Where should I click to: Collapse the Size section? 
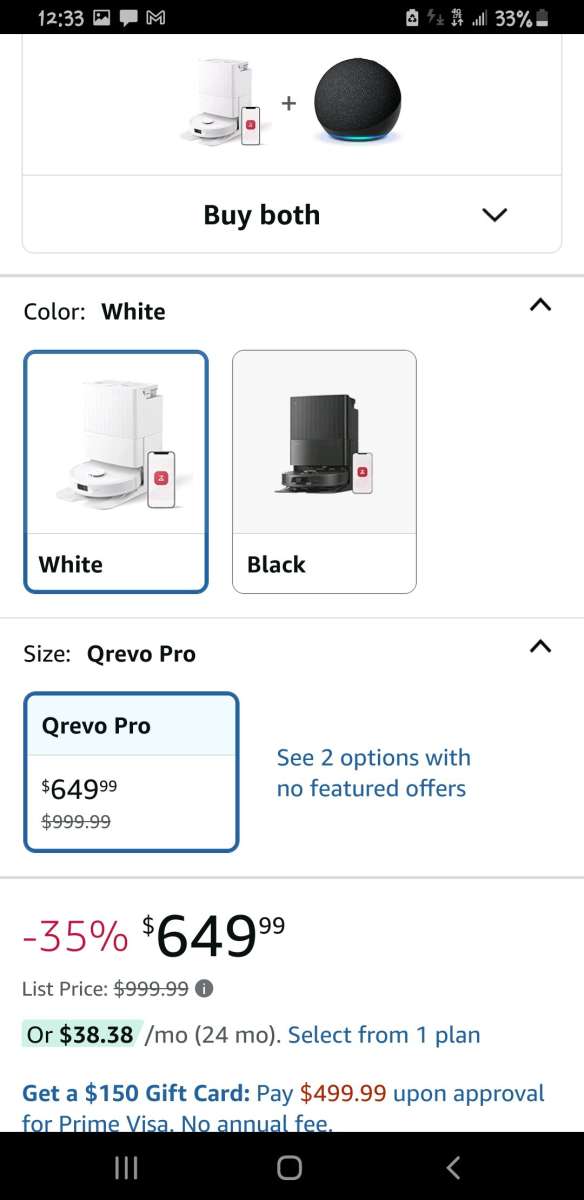coord(540,647)
